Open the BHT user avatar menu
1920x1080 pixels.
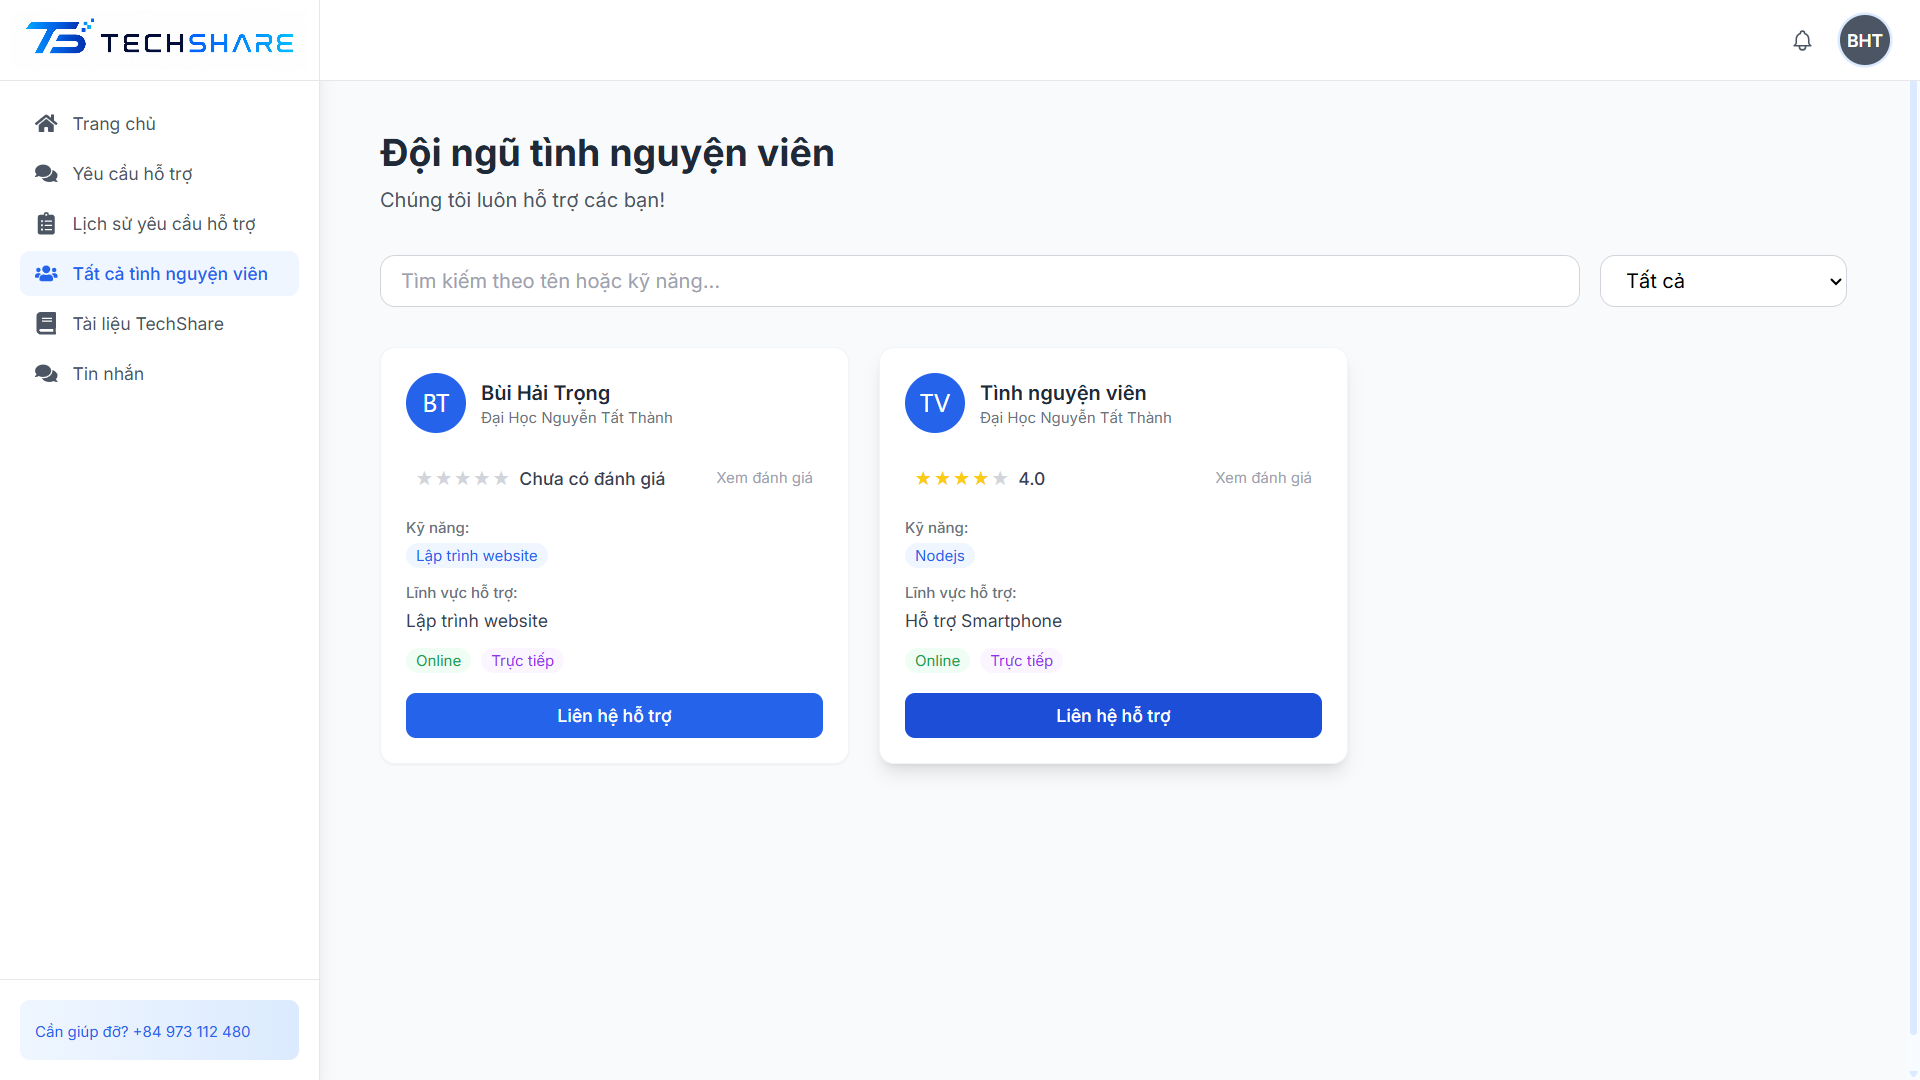1864,41
